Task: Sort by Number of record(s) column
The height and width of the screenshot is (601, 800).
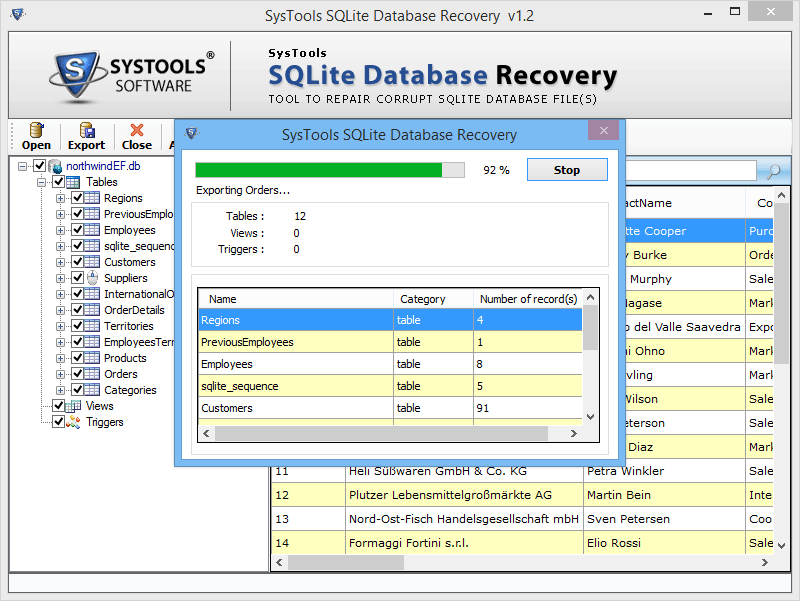Action: point(528,299)
